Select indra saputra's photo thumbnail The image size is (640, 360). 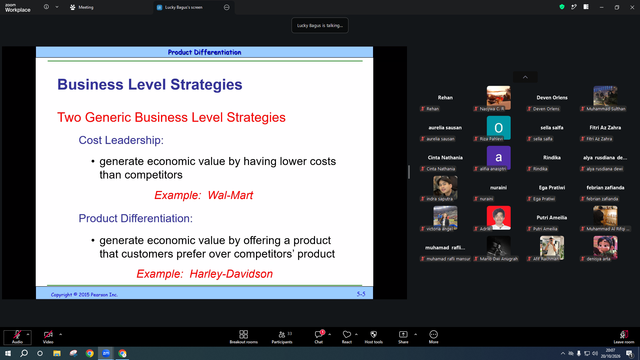click(x=445, y=188)
